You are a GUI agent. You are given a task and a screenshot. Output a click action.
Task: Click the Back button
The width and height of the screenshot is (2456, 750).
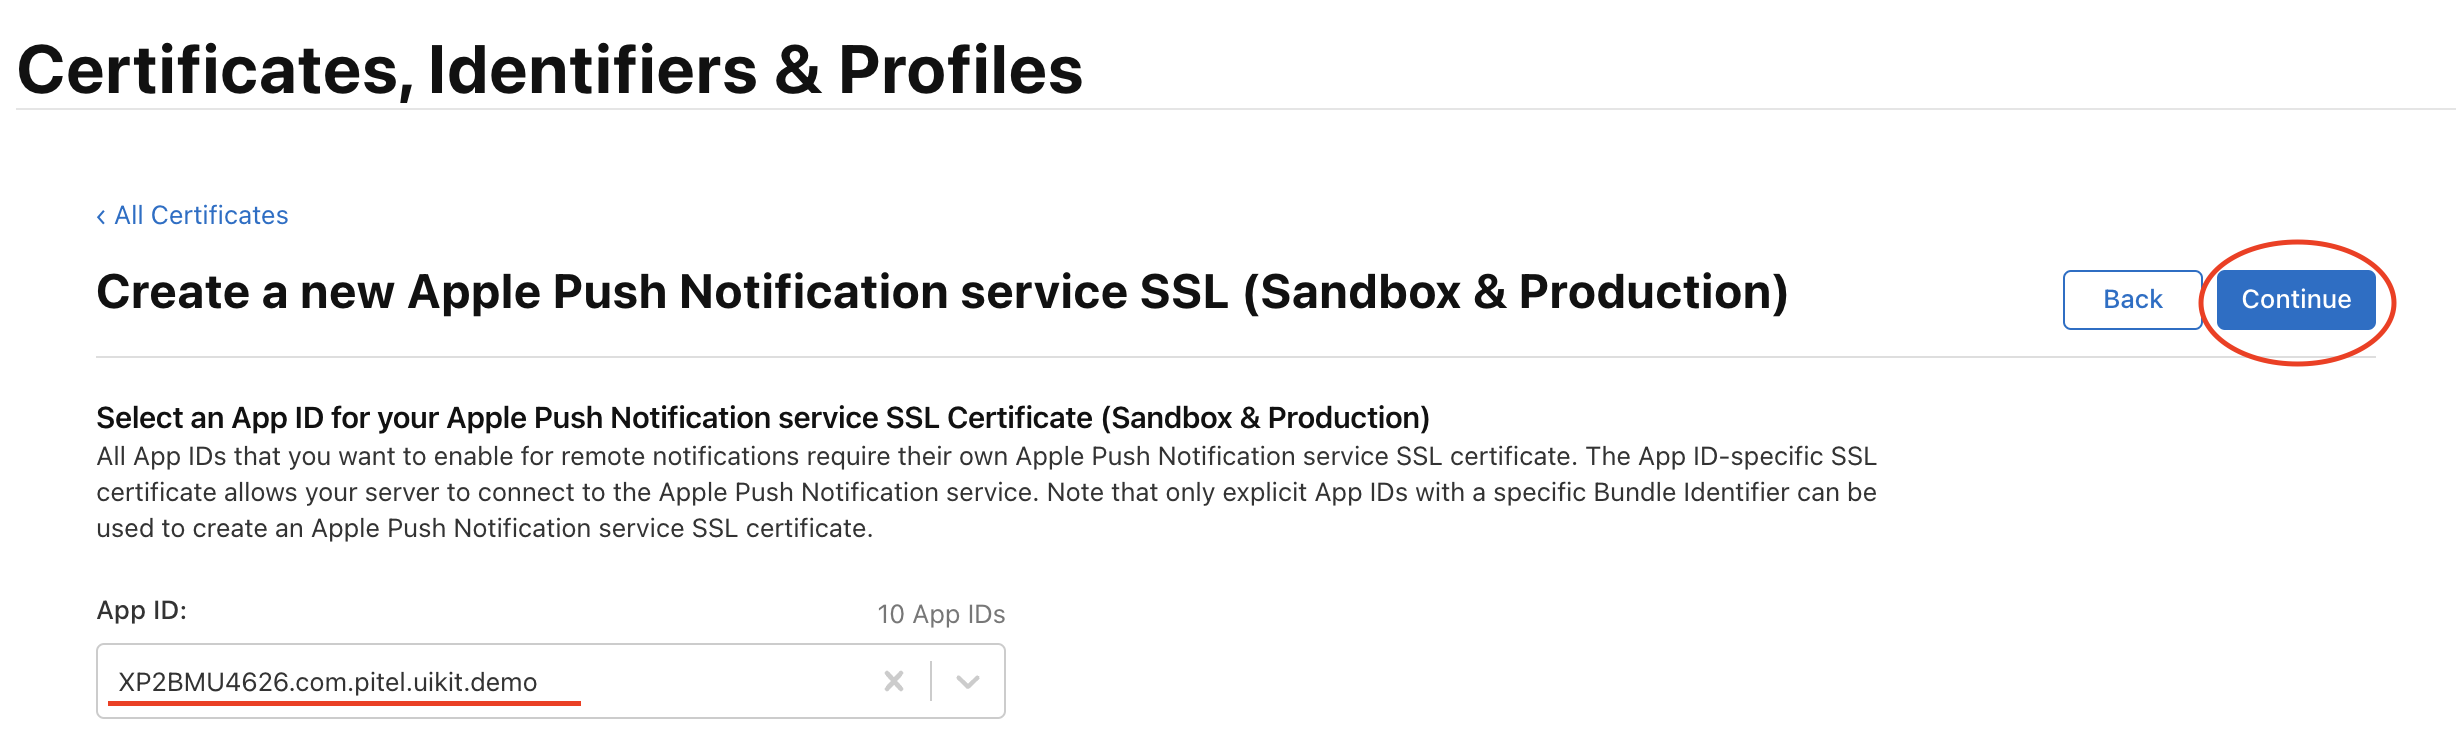[x=2132, y=300]
